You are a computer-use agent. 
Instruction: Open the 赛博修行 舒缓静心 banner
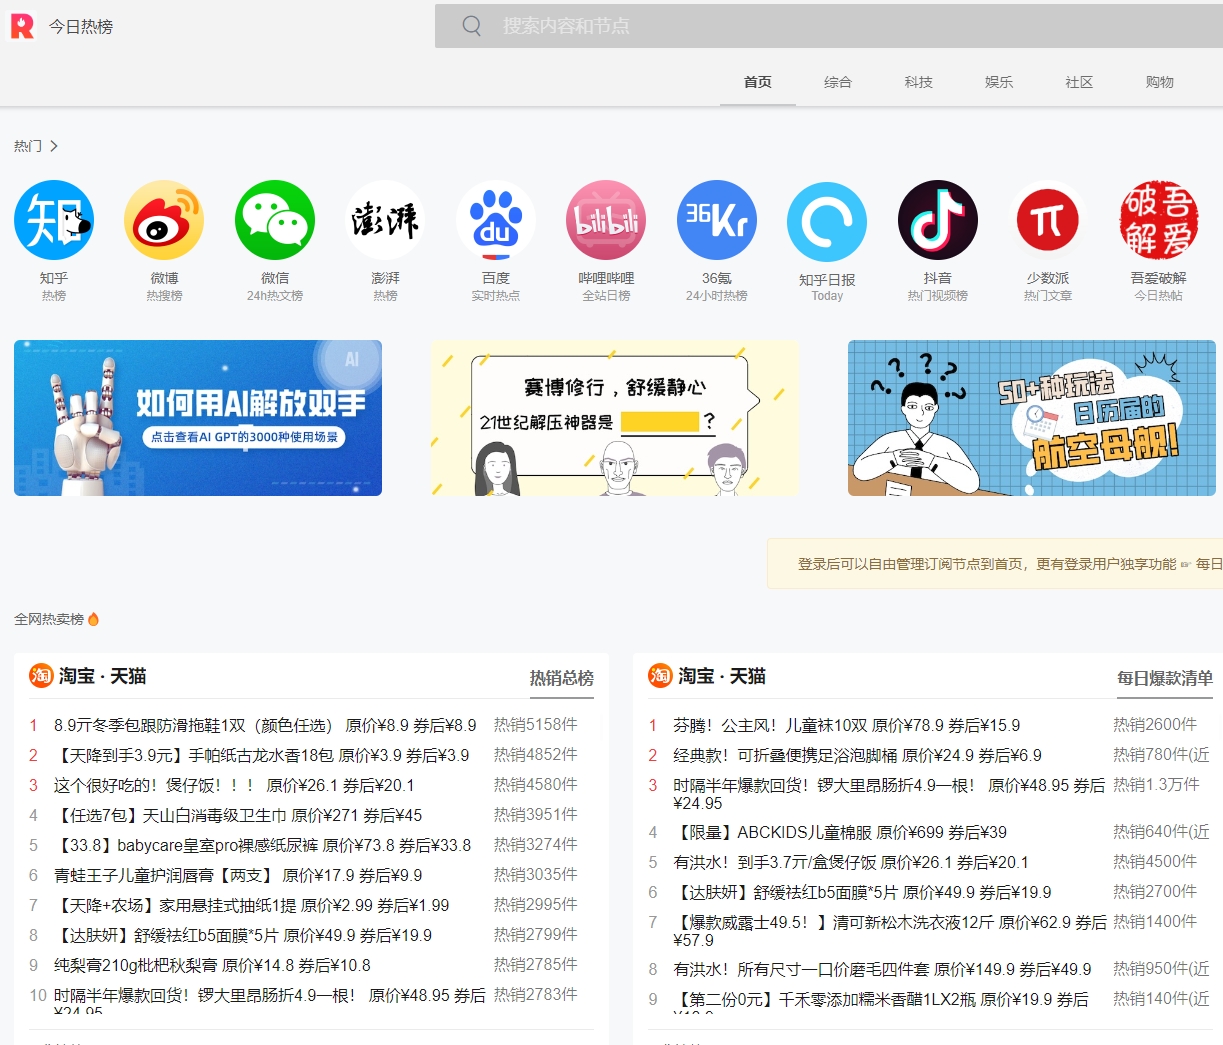point(615,418)
